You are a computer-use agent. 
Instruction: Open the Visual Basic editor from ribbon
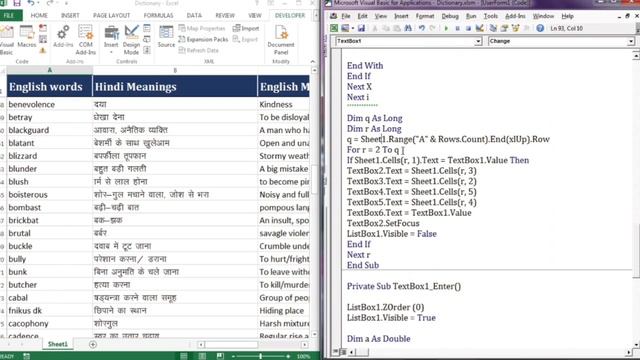(x=6, y=40)
